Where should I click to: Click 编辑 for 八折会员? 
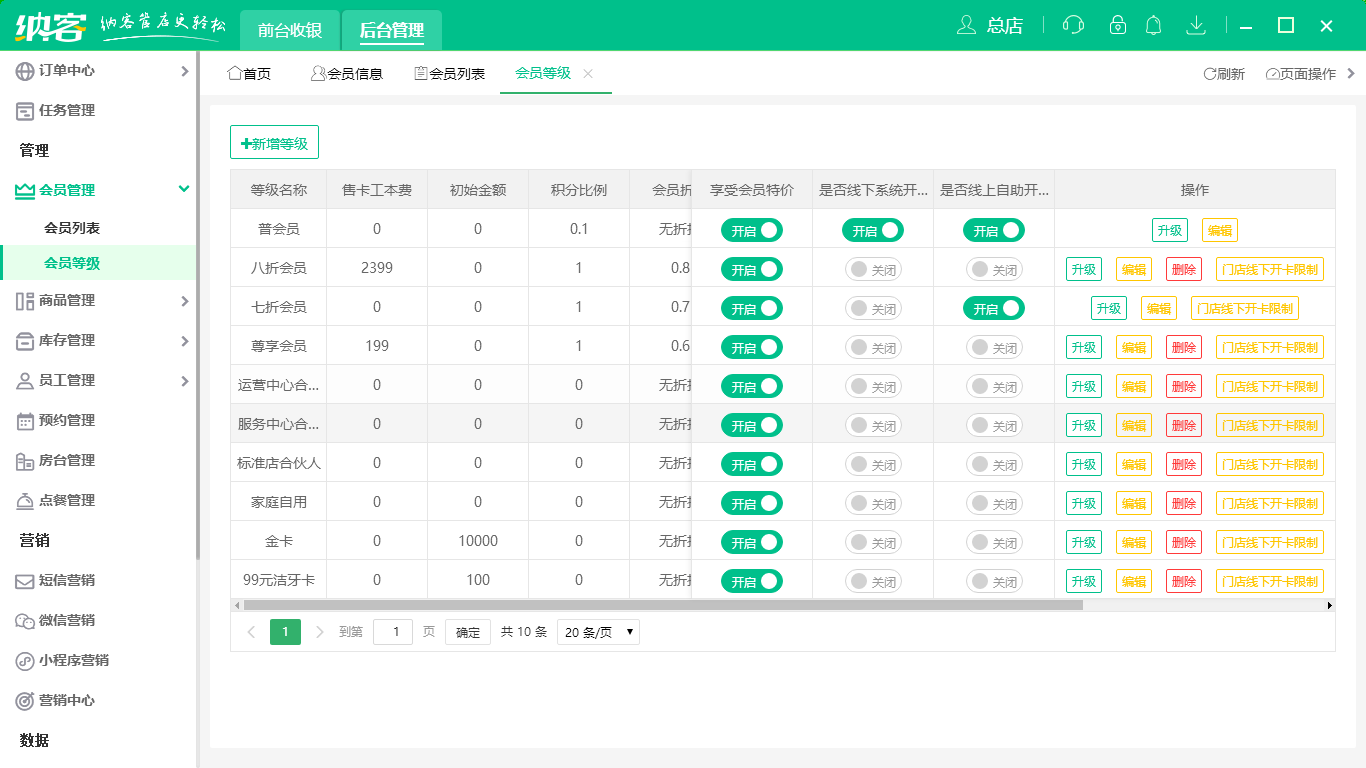pos(1133,269)
